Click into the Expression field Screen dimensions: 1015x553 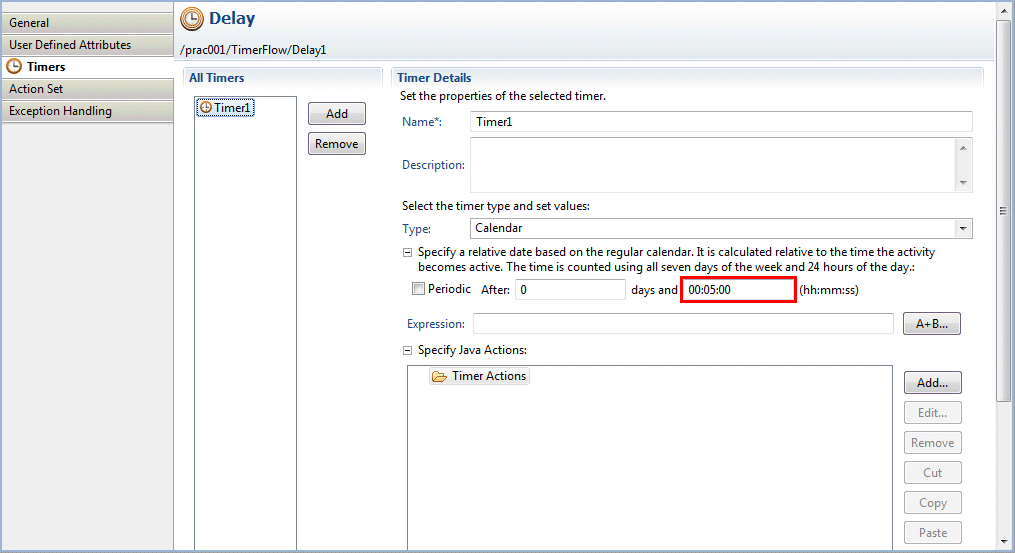[x=683, y=324]
